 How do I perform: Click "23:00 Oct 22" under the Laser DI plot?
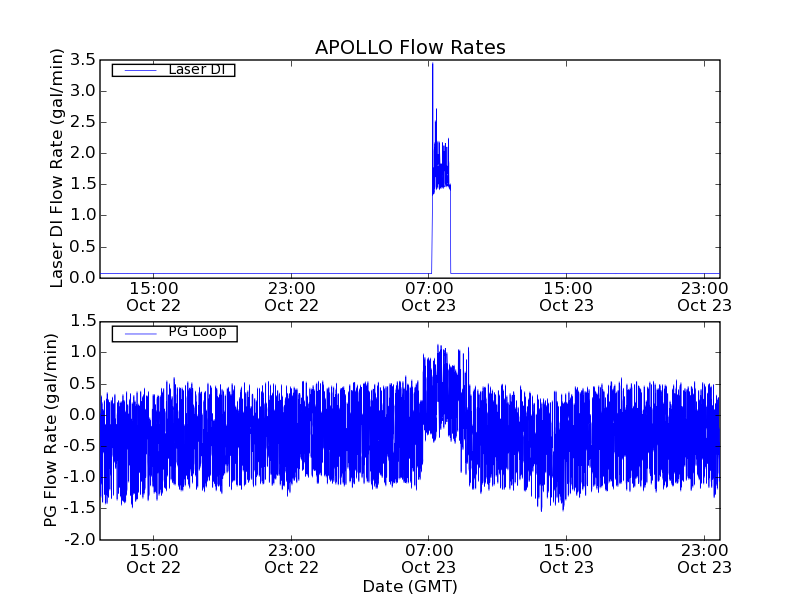pos(291,297)
